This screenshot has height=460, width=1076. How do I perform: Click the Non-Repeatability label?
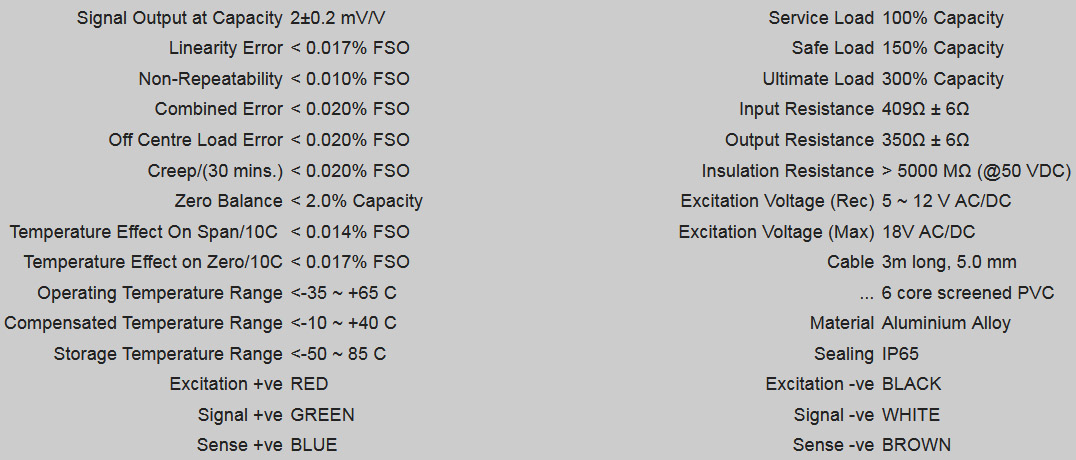point(210,79)
